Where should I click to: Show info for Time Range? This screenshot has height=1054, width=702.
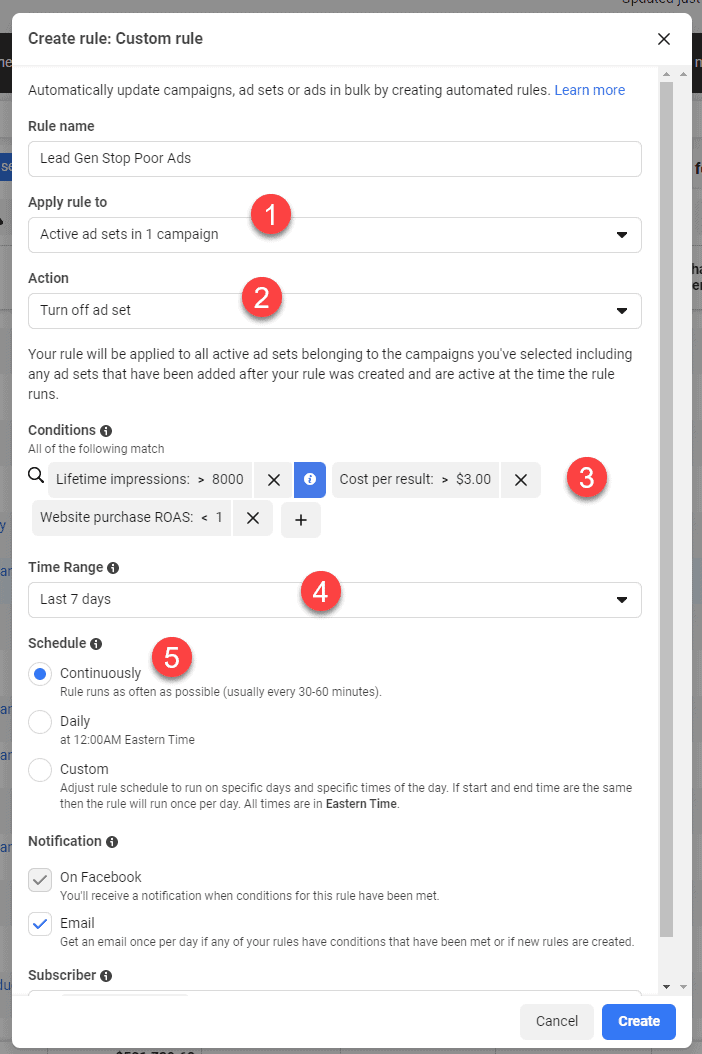113,568
